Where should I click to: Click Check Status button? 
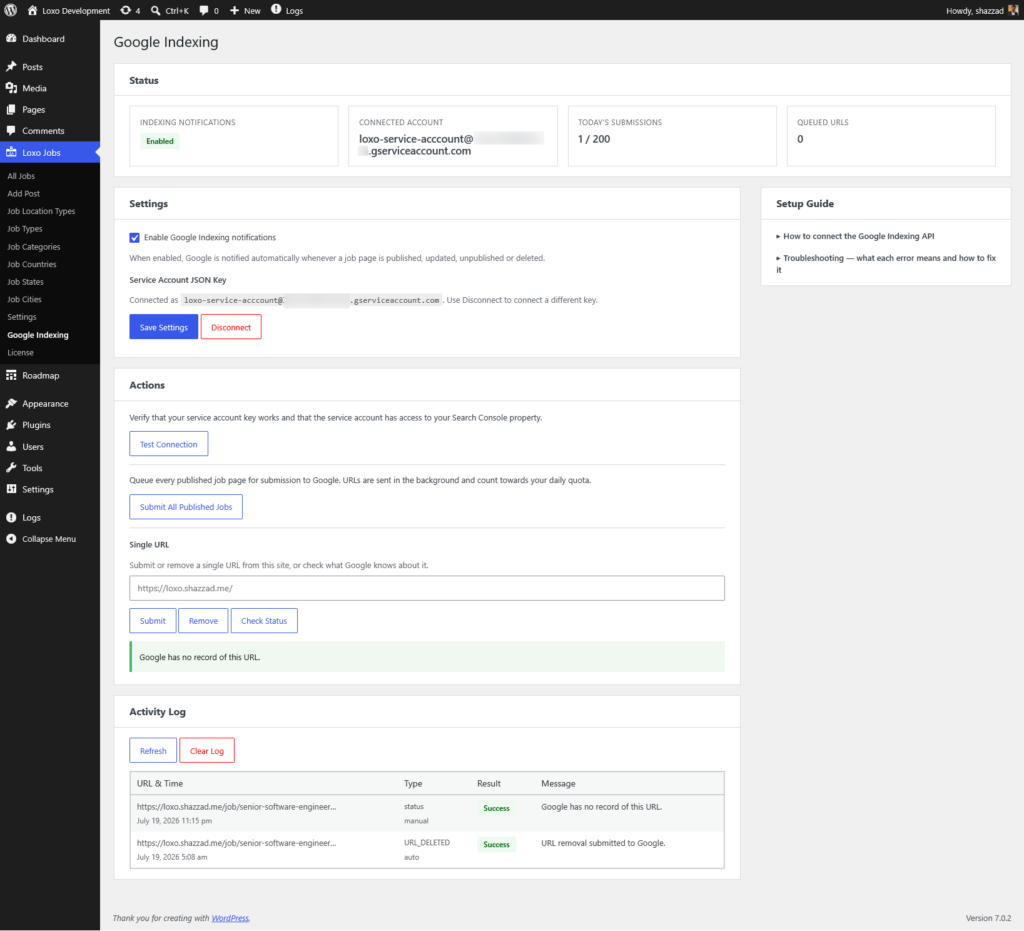tap(264, 621)
